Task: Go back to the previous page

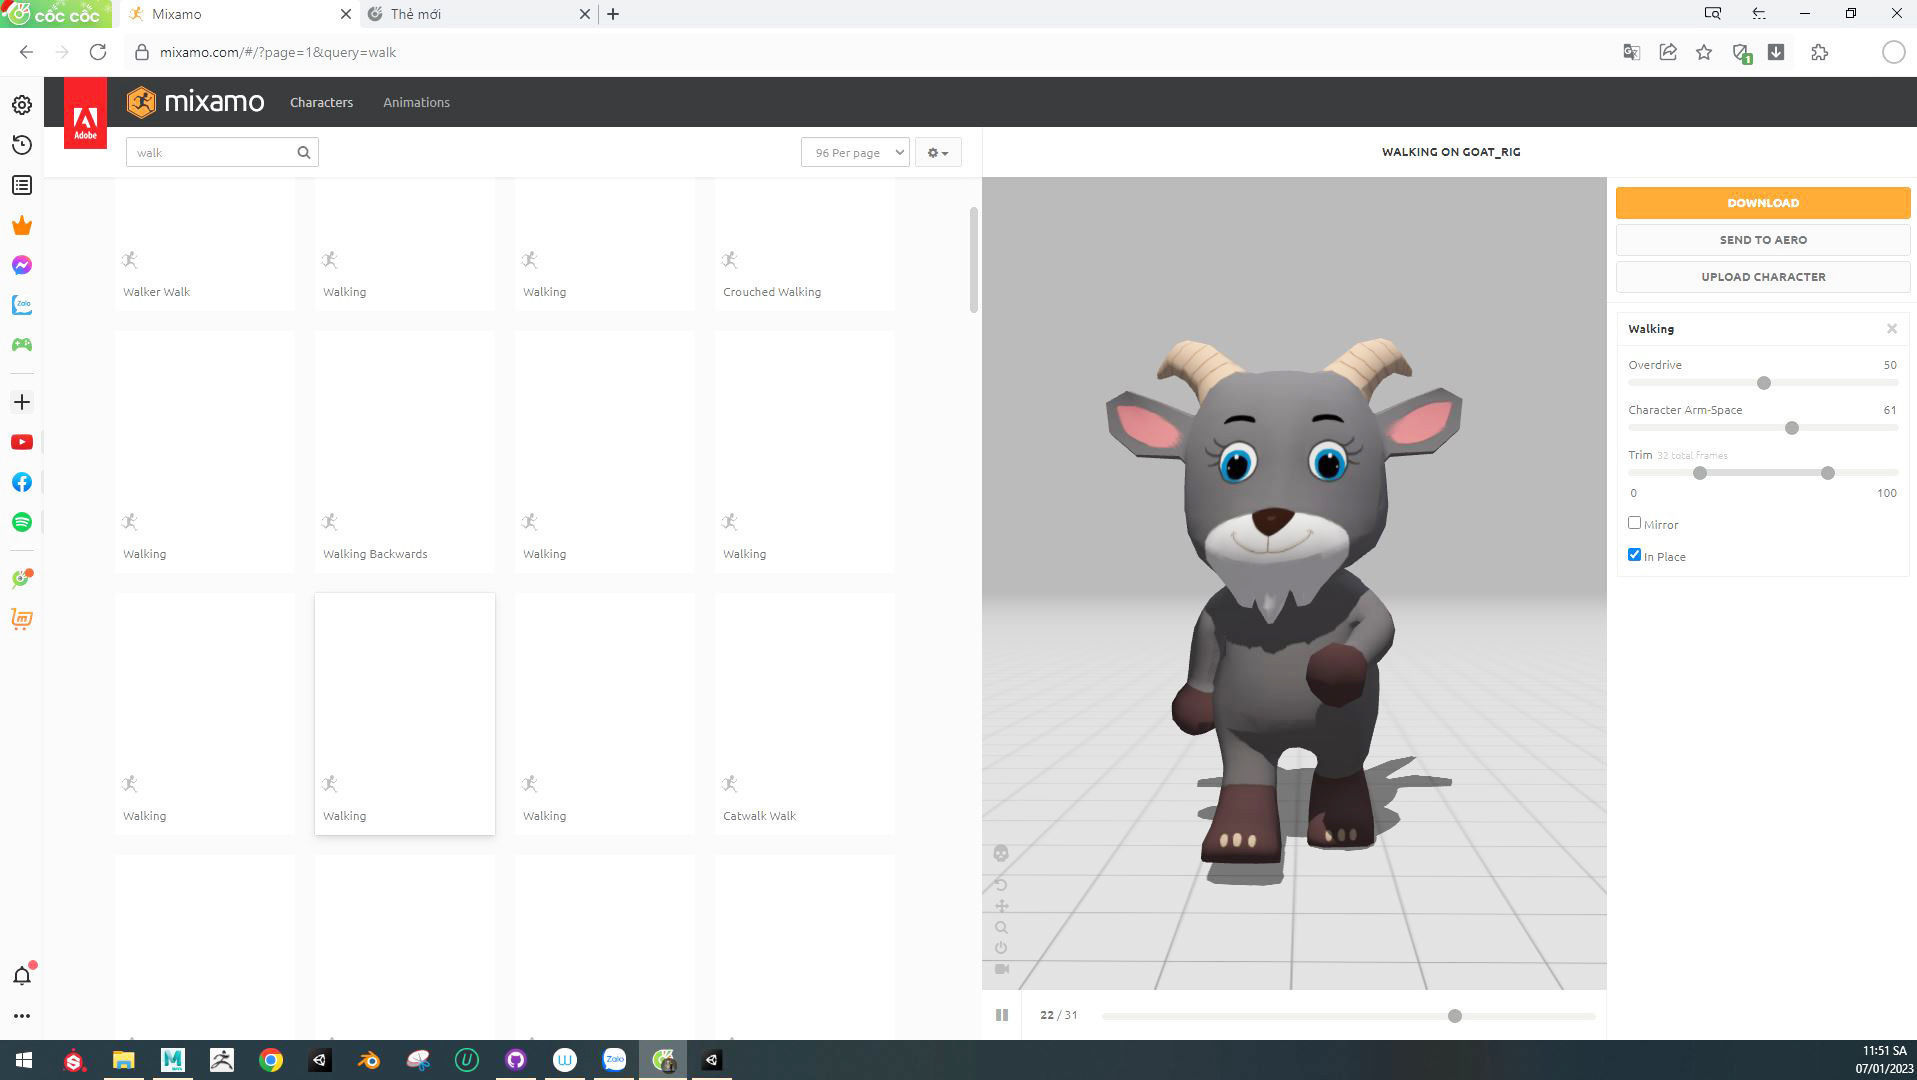Action: point(27,52)
